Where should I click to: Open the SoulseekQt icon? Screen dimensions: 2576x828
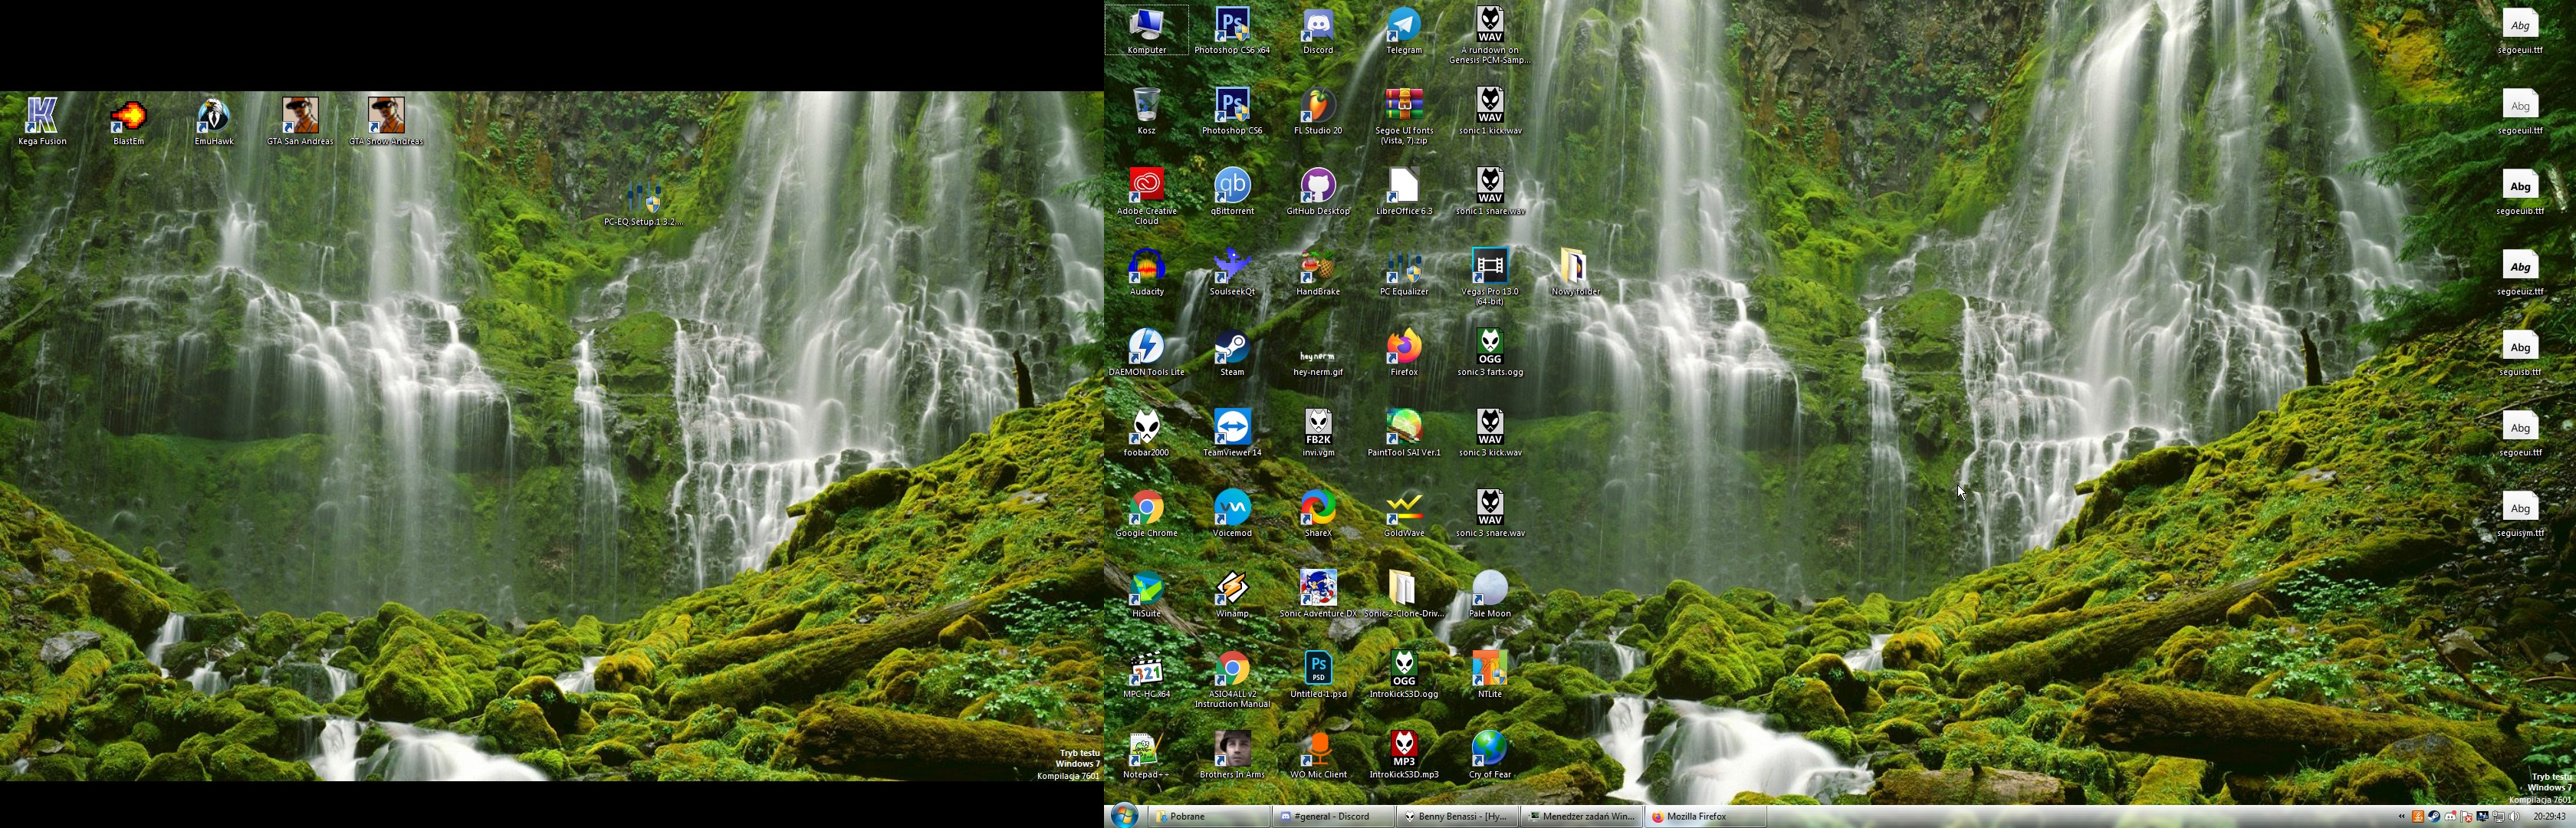pyautogui.click(x=1232, y=272)
